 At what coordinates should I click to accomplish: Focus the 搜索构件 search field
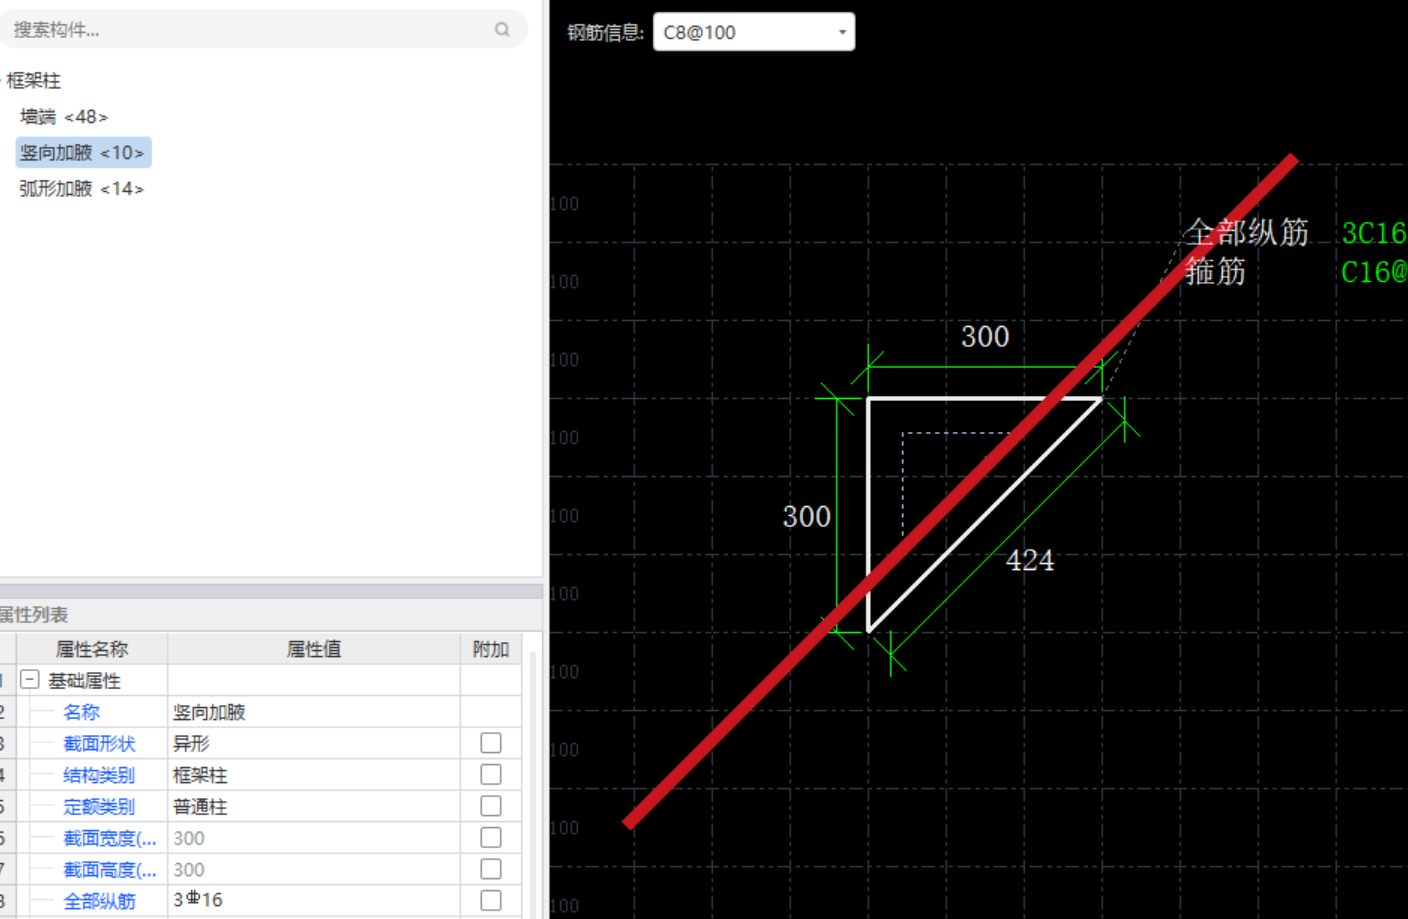point(262,30)
